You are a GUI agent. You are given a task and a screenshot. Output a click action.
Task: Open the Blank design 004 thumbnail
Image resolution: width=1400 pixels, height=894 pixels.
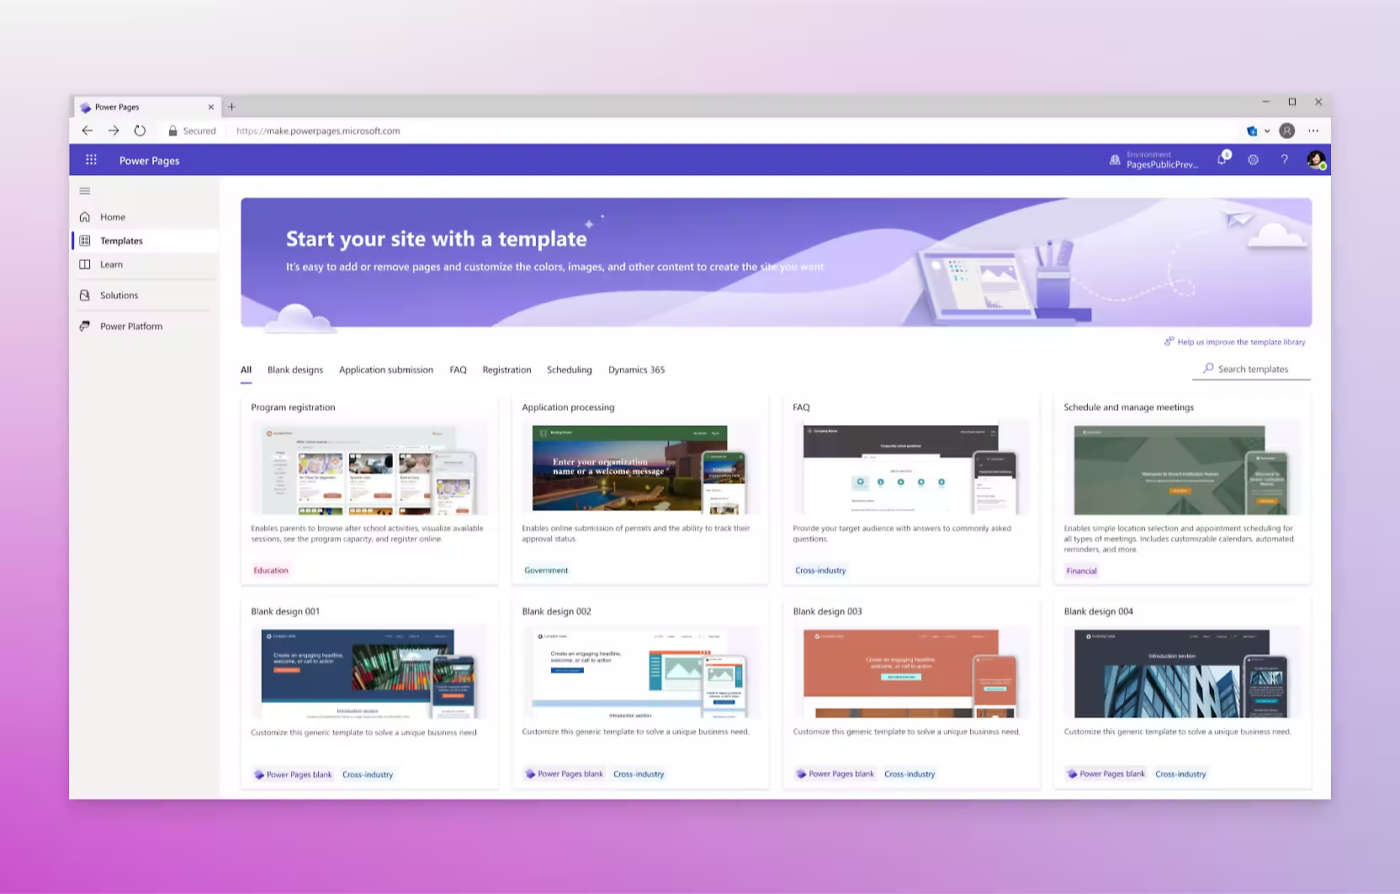(x=1182, y=672)
